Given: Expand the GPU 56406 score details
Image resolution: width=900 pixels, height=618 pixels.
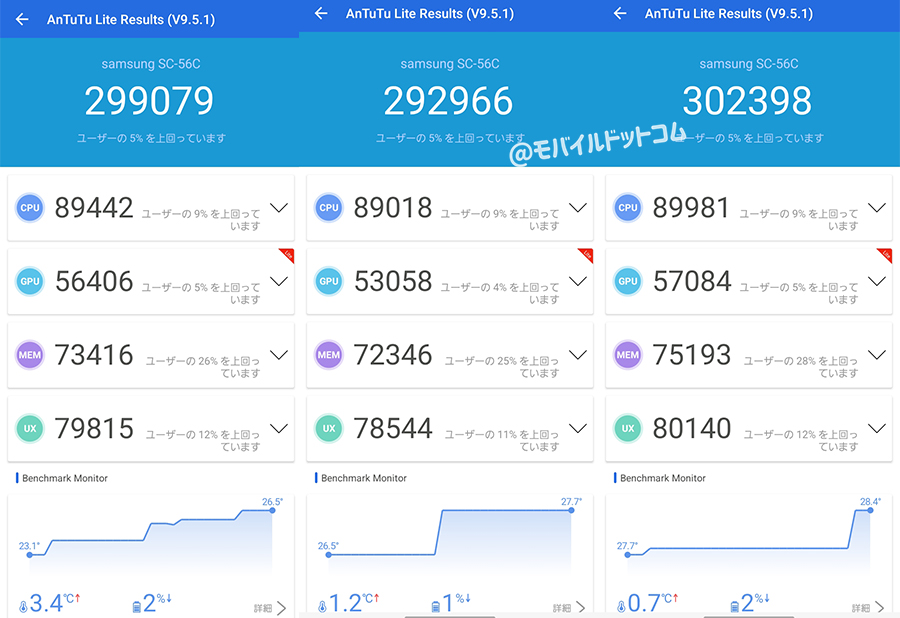Looking at the screenshot, I should (279, 281).
